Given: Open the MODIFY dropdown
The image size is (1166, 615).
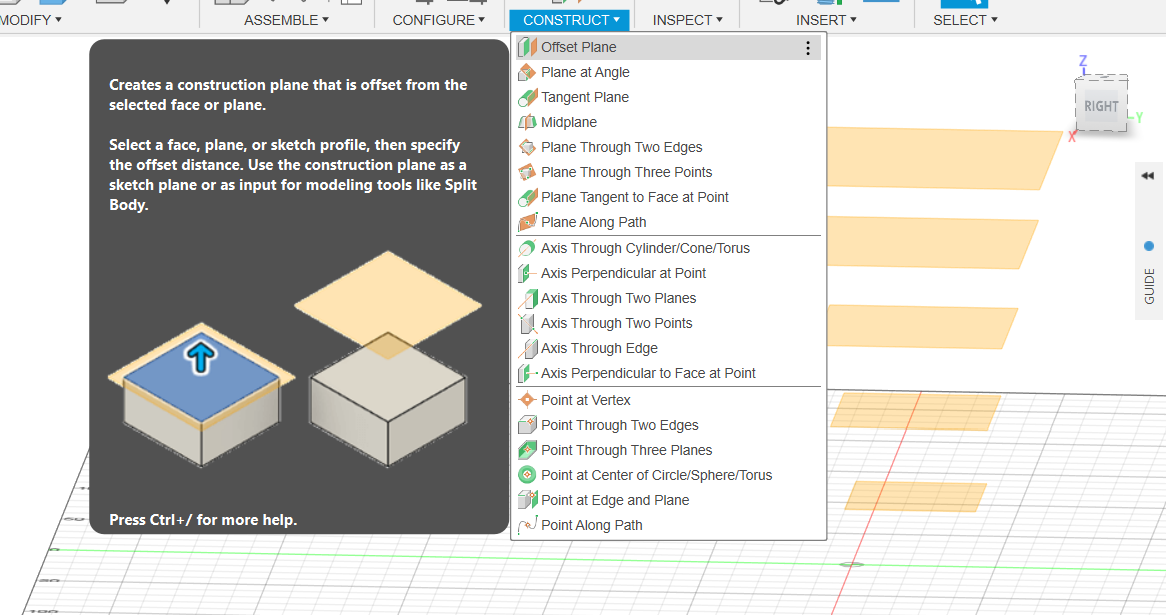Looking at the screenshot, I should [x=30, y=20].
